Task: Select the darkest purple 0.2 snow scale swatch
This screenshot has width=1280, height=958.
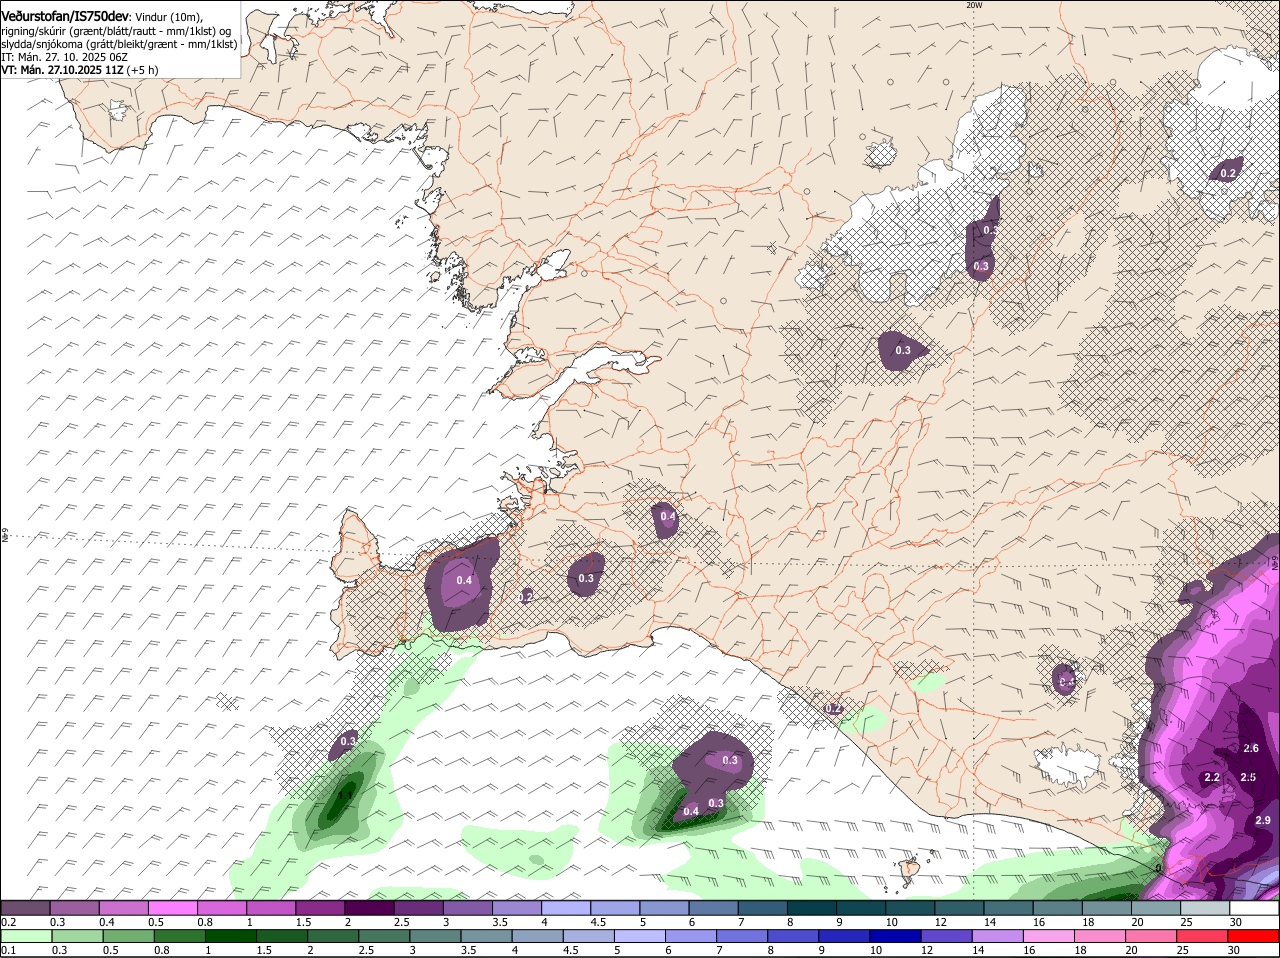Action: click(25, 908)
